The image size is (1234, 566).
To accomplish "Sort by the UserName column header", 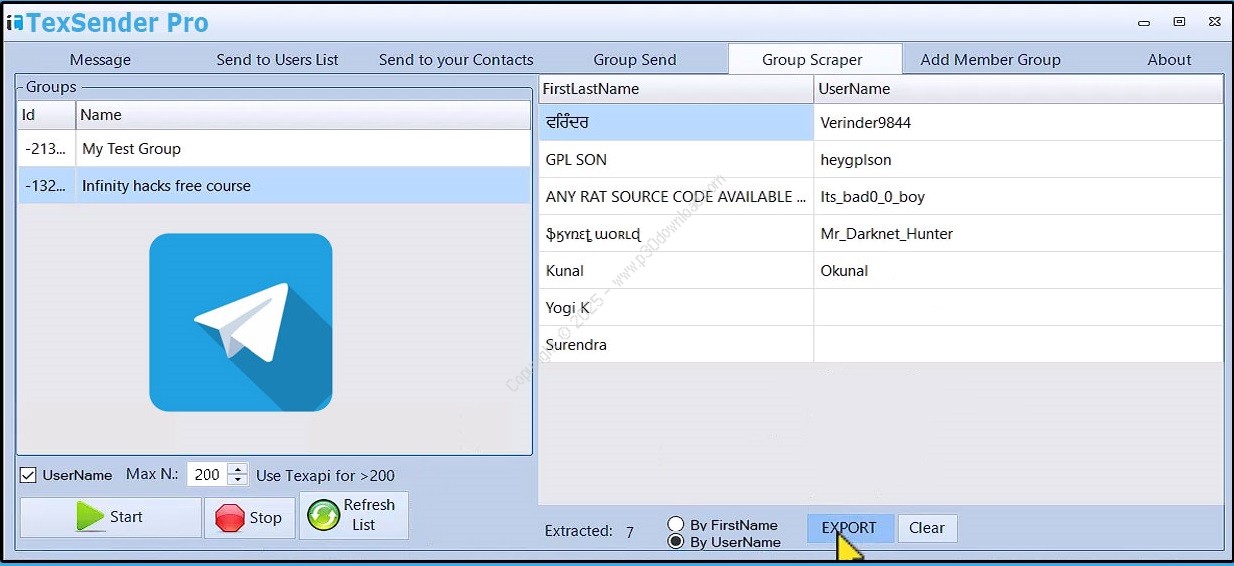I will click(1017, 89).
